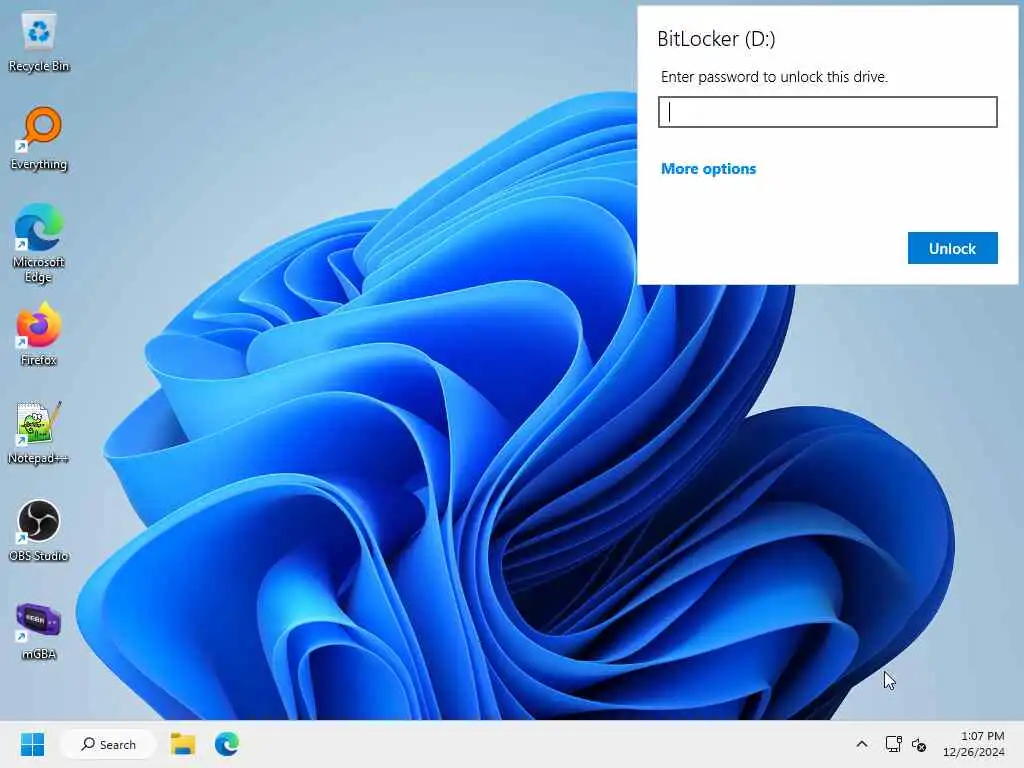Click the BitLocker (D:) title text
This screenshot has width=1024, height=768.
(716, 39)
